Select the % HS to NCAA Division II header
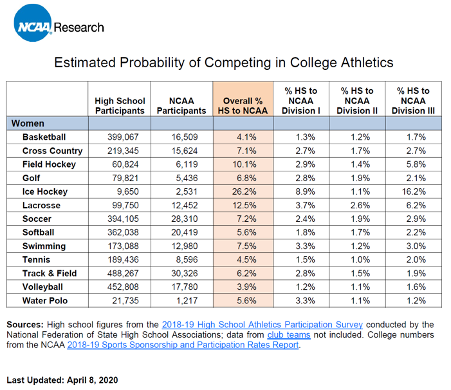Screen dimensions: 451x390 click(357, 101)
